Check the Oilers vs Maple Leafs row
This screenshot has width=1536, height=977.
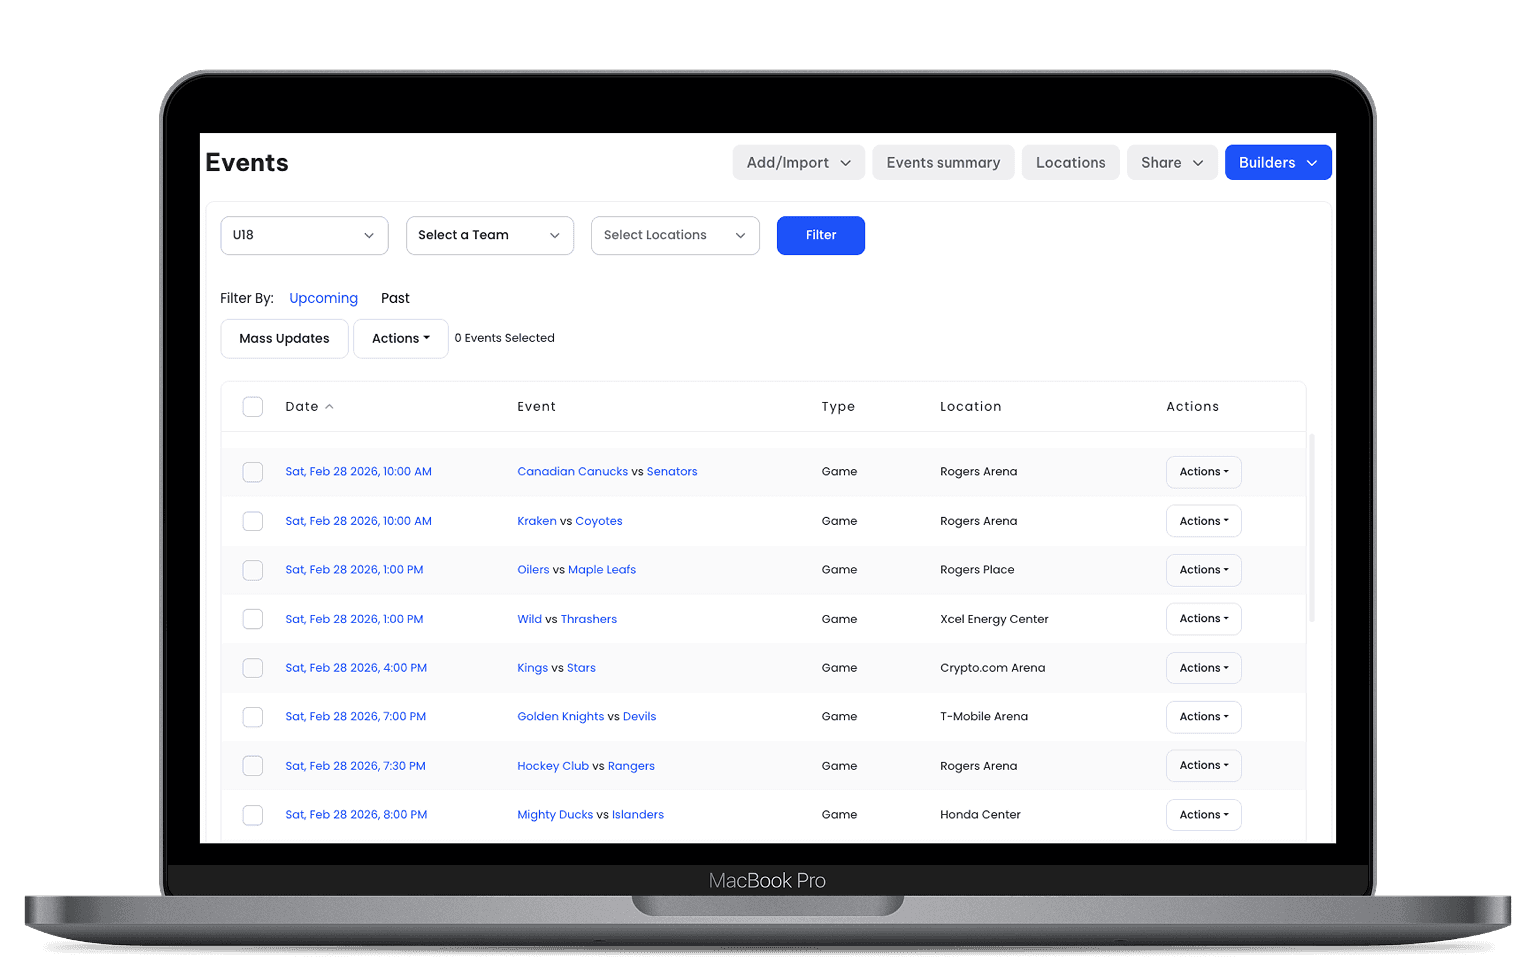pyautogui.click(x=253, y=570)
